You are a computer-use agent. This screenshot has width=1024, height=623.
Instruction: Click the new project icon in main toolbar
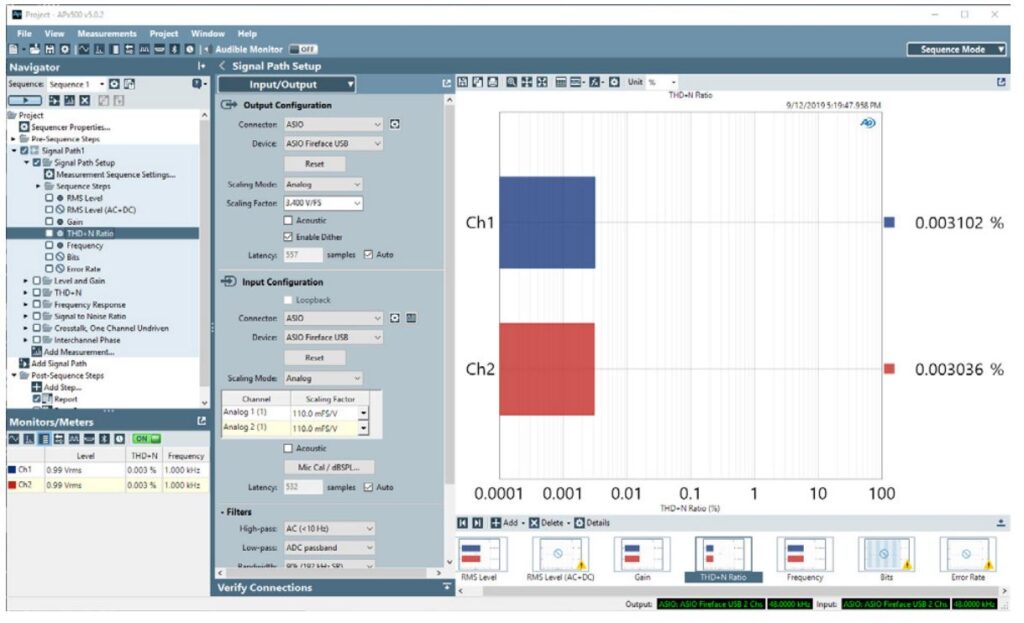(x=13, y=49)
